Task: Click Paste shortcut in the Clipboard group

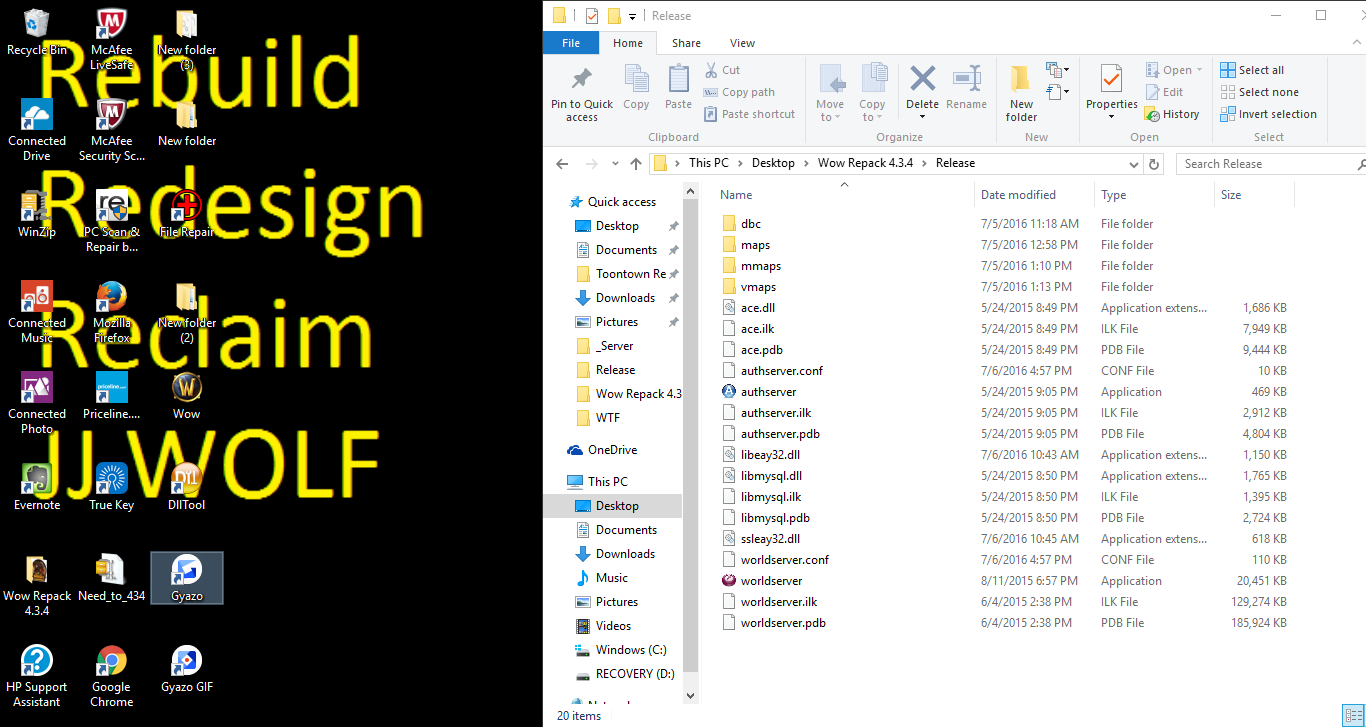Action: 749,114
